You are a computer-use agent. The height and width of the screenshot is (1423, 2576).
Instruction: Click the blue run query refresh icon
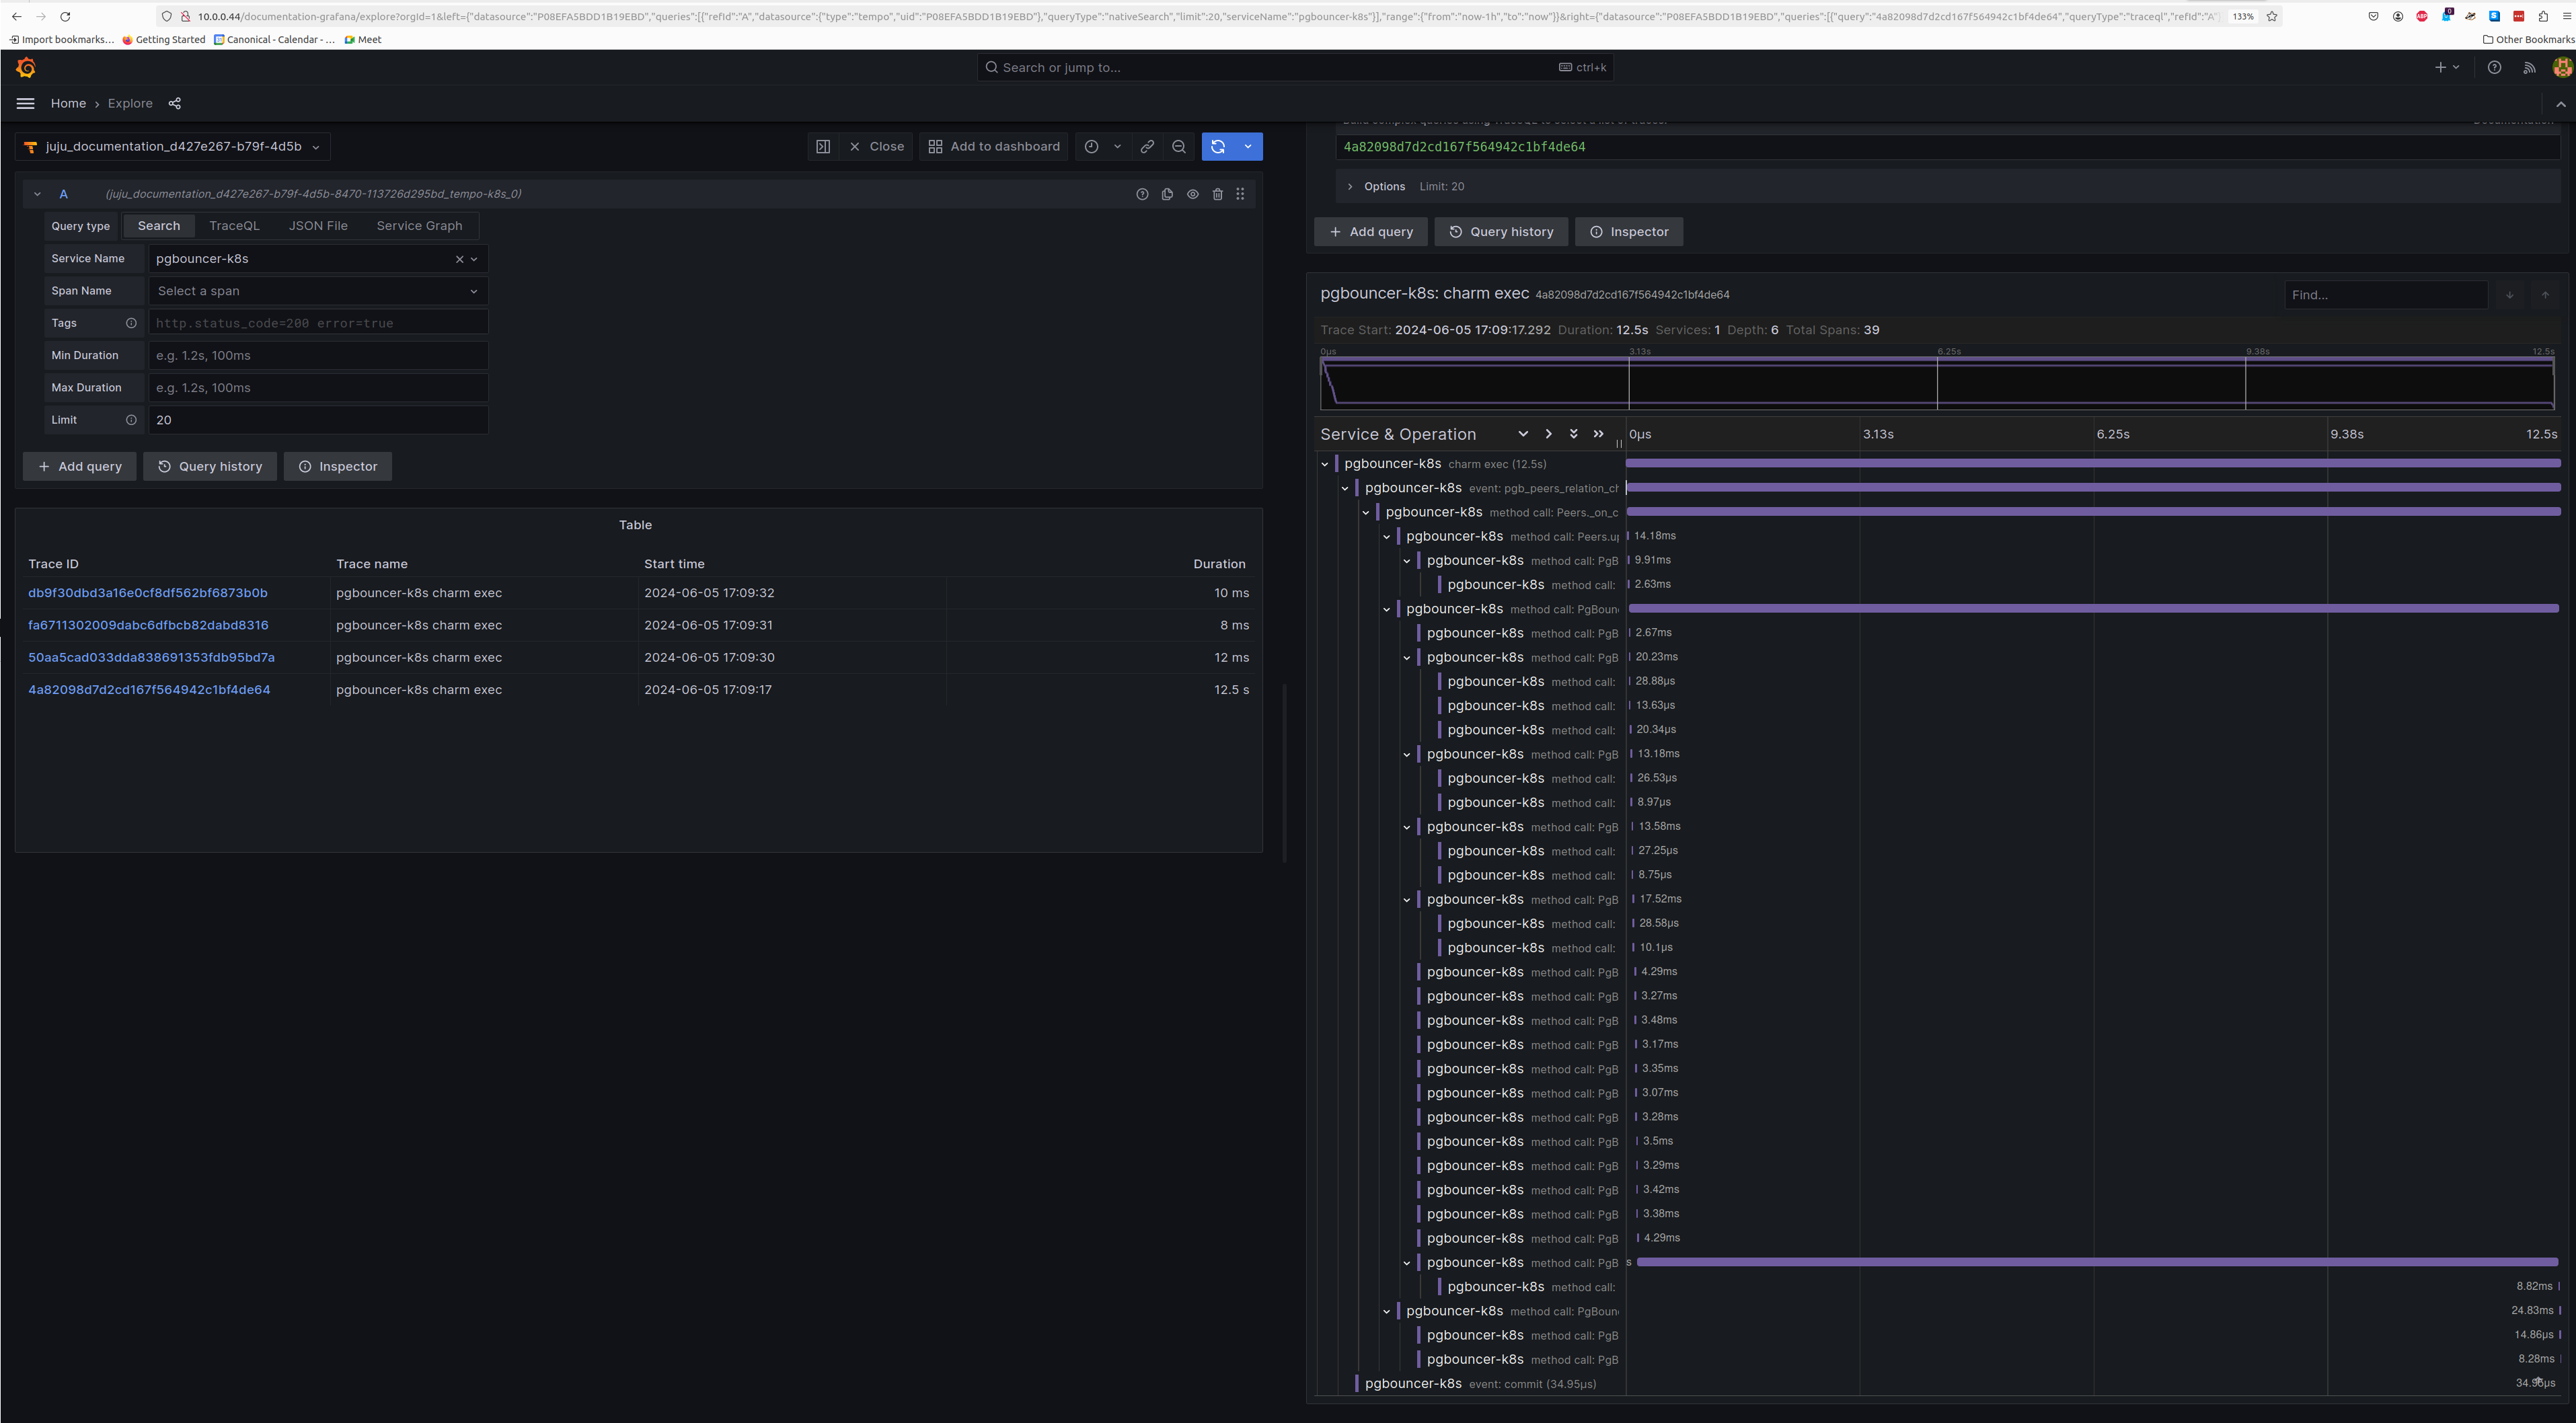(1218, 147)
